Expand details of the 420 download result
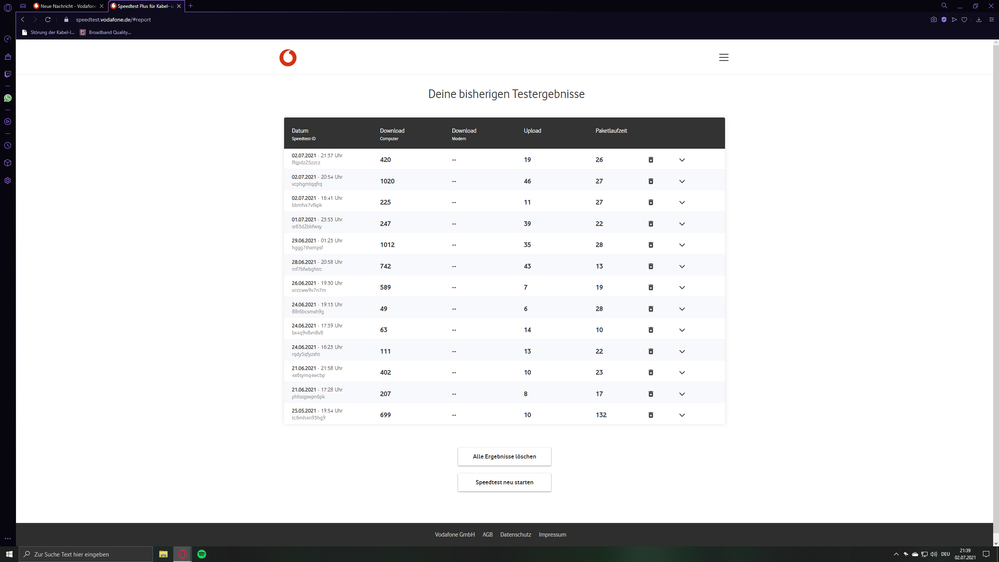This screenshot has height=562, width=999. tap(682, 160)
